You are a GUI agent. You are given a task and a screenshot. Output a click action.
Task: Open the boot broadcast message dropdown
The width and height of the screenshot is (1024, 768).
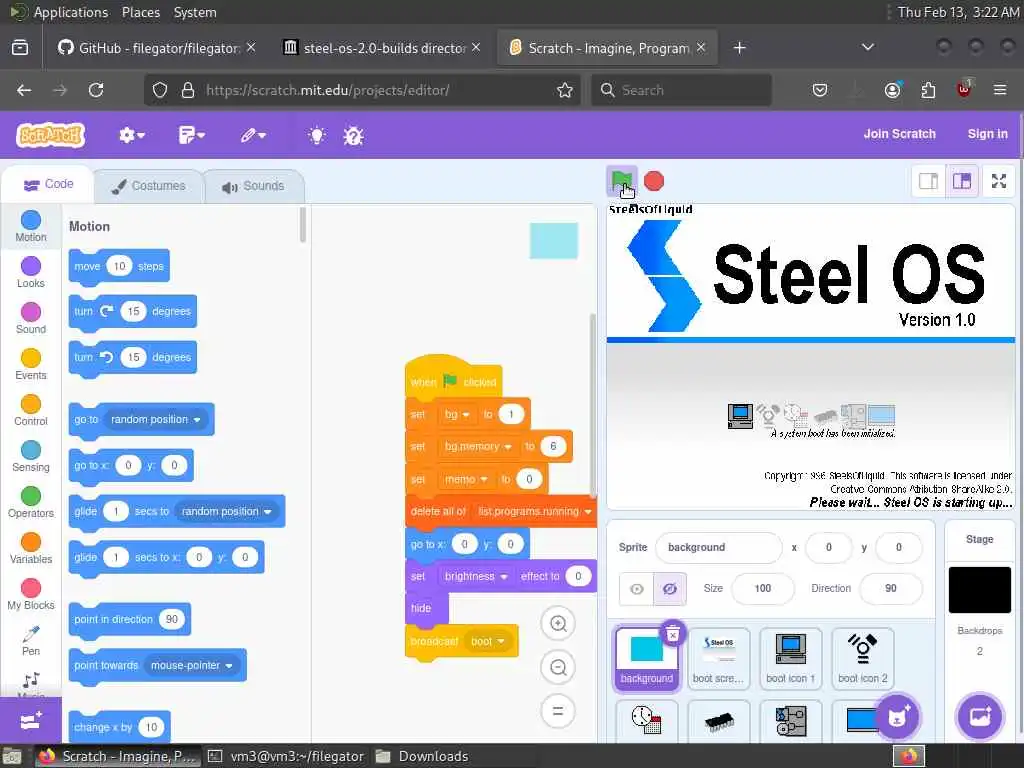tap(488, 641)
